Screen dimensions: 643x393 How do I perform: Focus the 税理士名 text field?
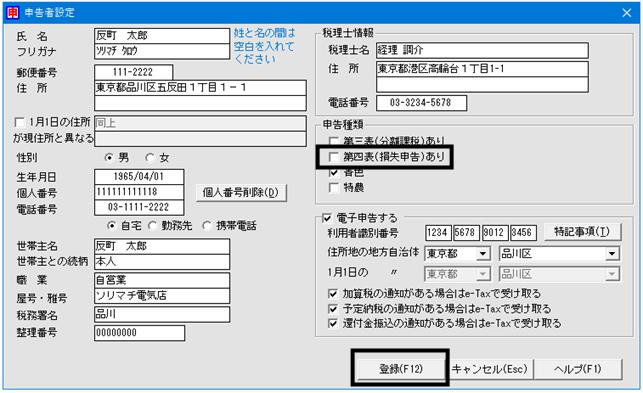coord(482,50)
